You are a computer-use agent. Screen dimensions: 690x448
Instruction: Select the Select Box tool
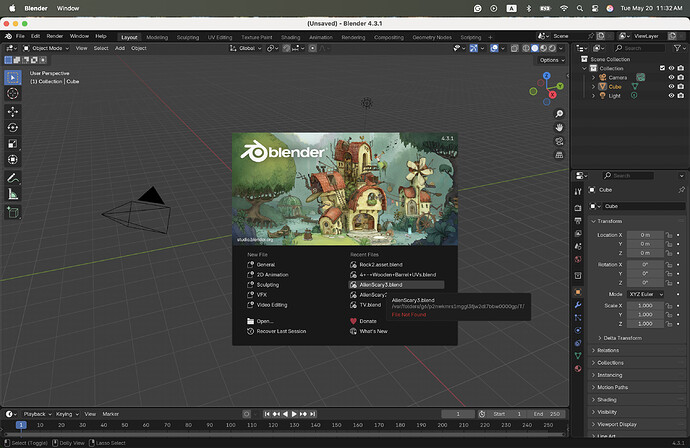(13, 77)
